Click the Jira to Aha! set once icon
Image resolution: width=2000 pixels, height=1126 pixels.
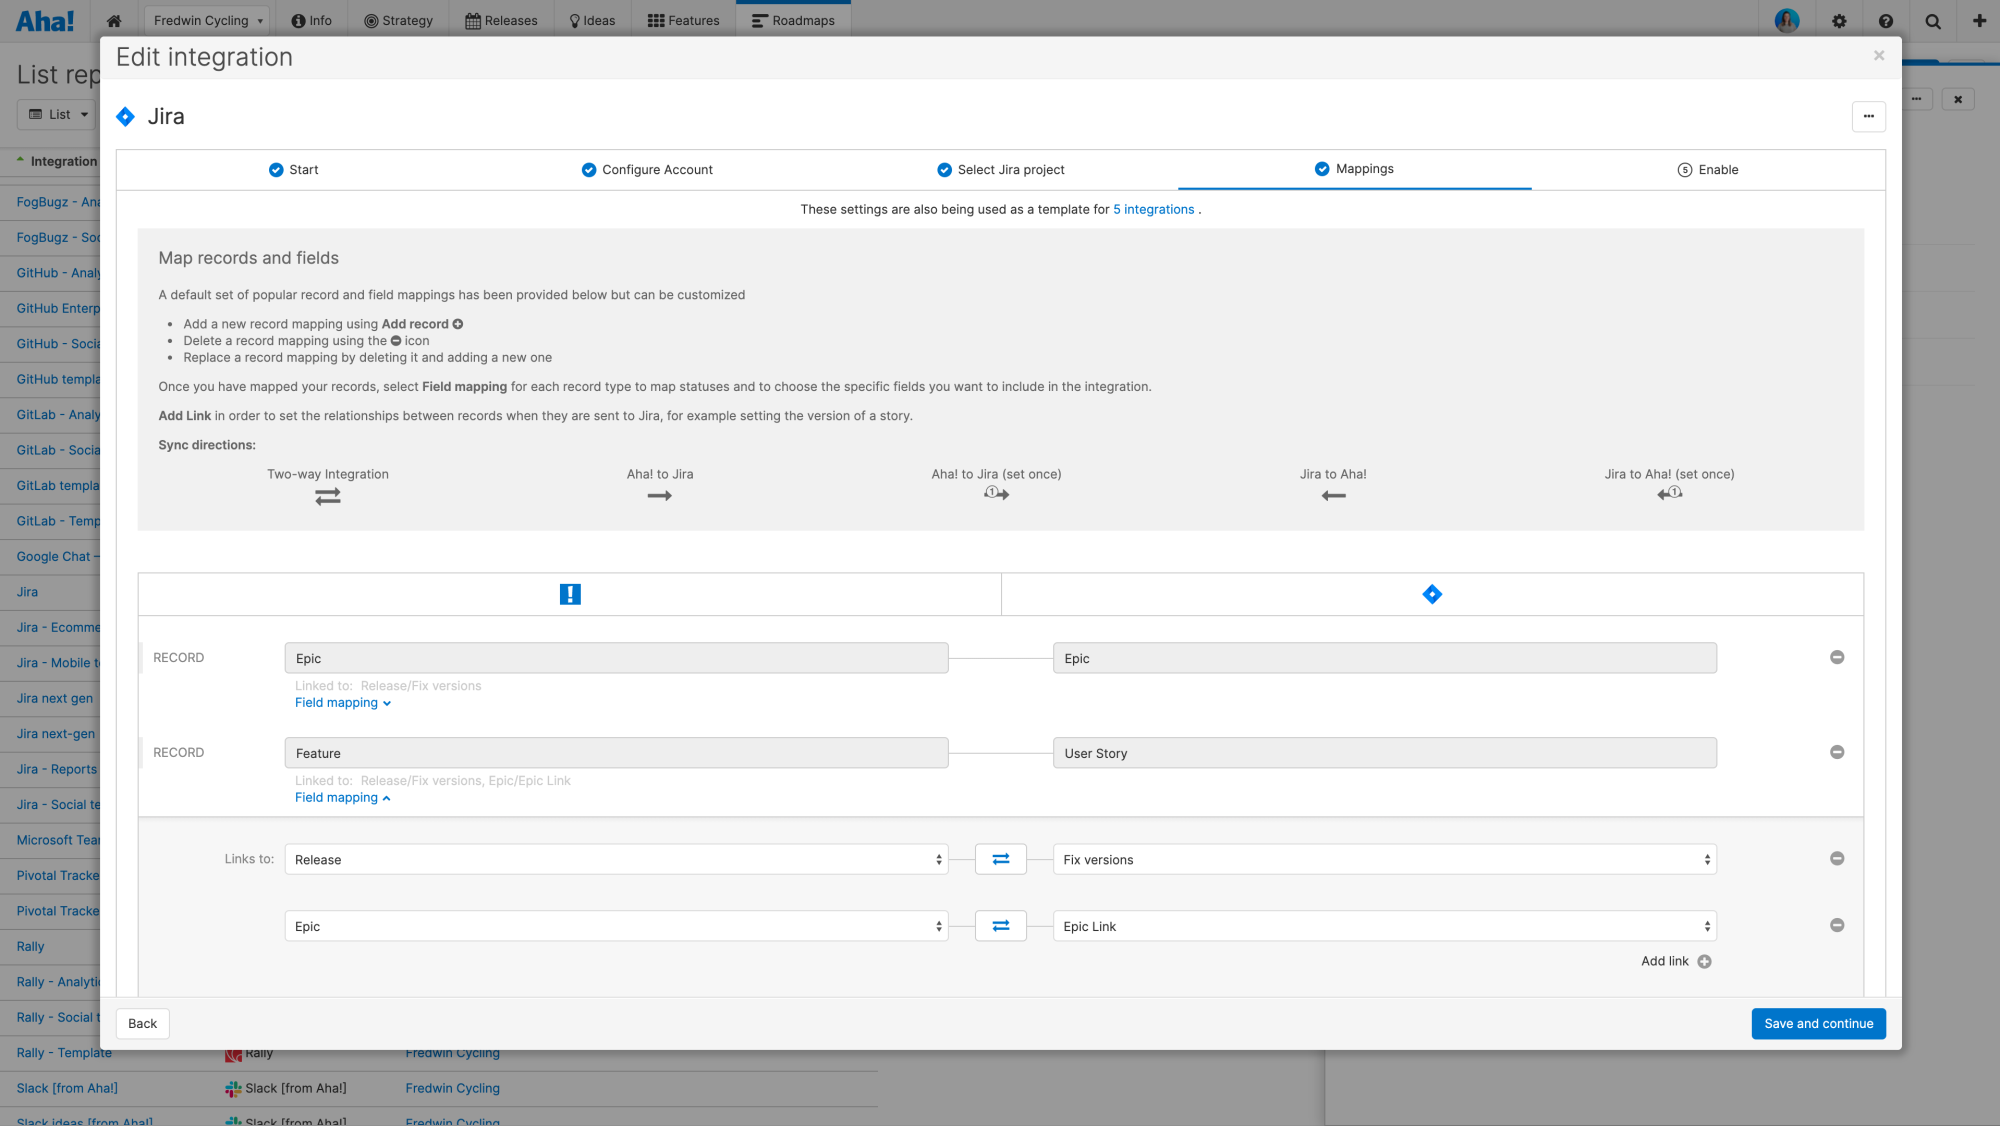click(x=1668, y=496)
